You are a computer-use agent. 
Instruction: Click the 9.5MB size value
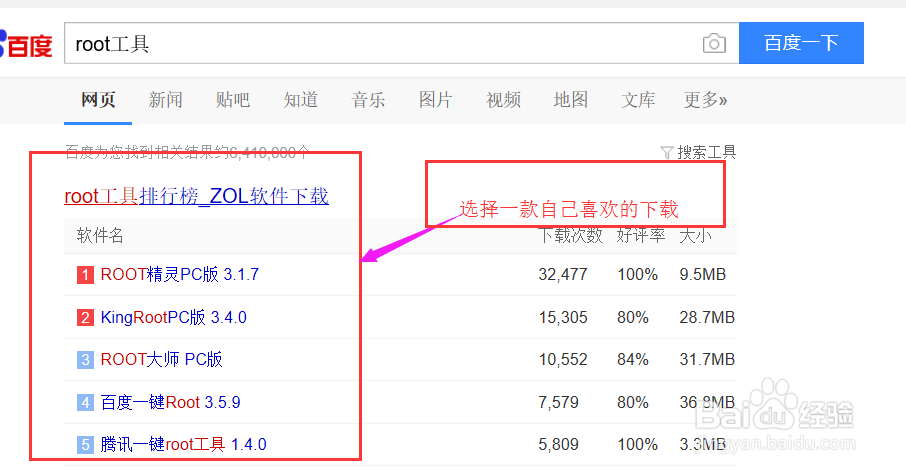703,274
